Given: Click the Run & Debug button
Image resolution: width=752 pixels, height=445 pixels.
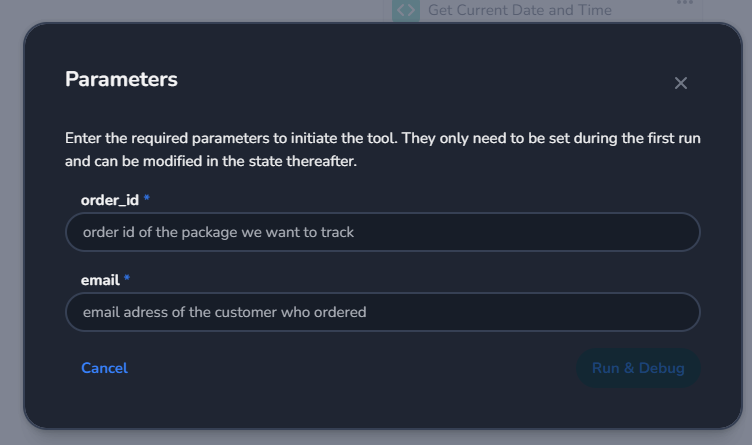Looking at the screenshot, I should [638, 368].
